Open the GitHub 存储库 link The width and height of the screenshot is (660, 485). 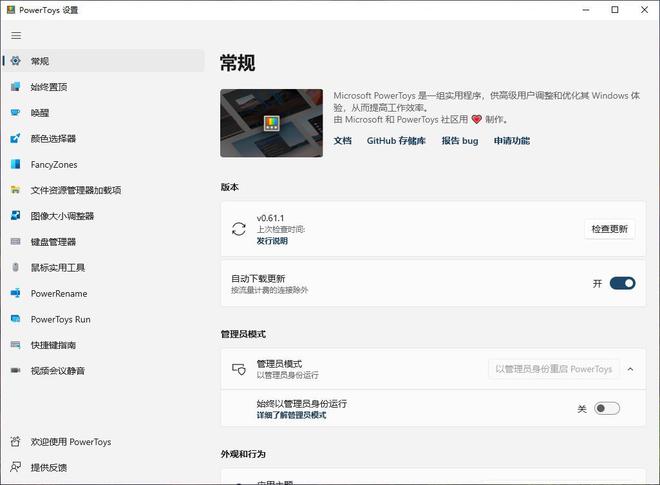[x=396, y=141]
